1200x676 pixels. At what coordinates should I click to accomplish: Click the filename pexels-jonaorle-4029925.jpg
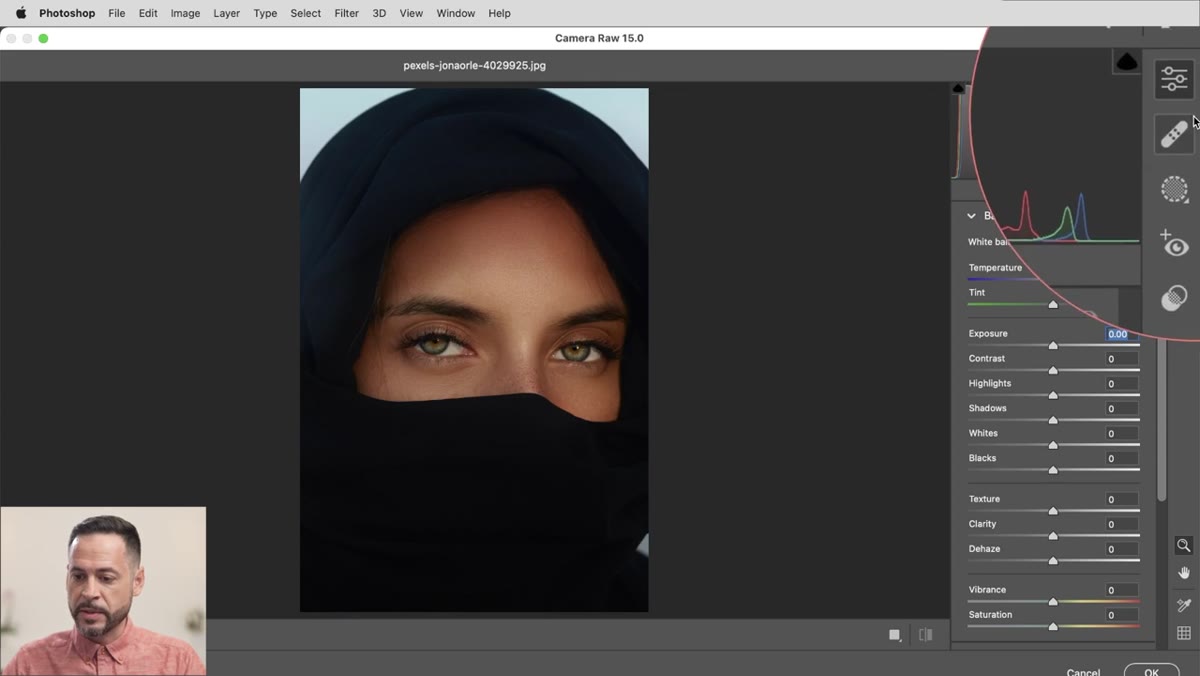coord(474,65)
